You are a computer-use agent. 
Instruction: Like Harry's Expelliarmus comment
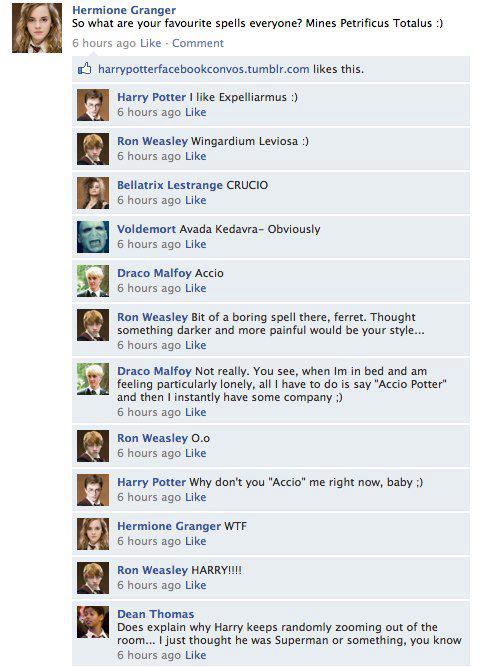coord(196,112)
